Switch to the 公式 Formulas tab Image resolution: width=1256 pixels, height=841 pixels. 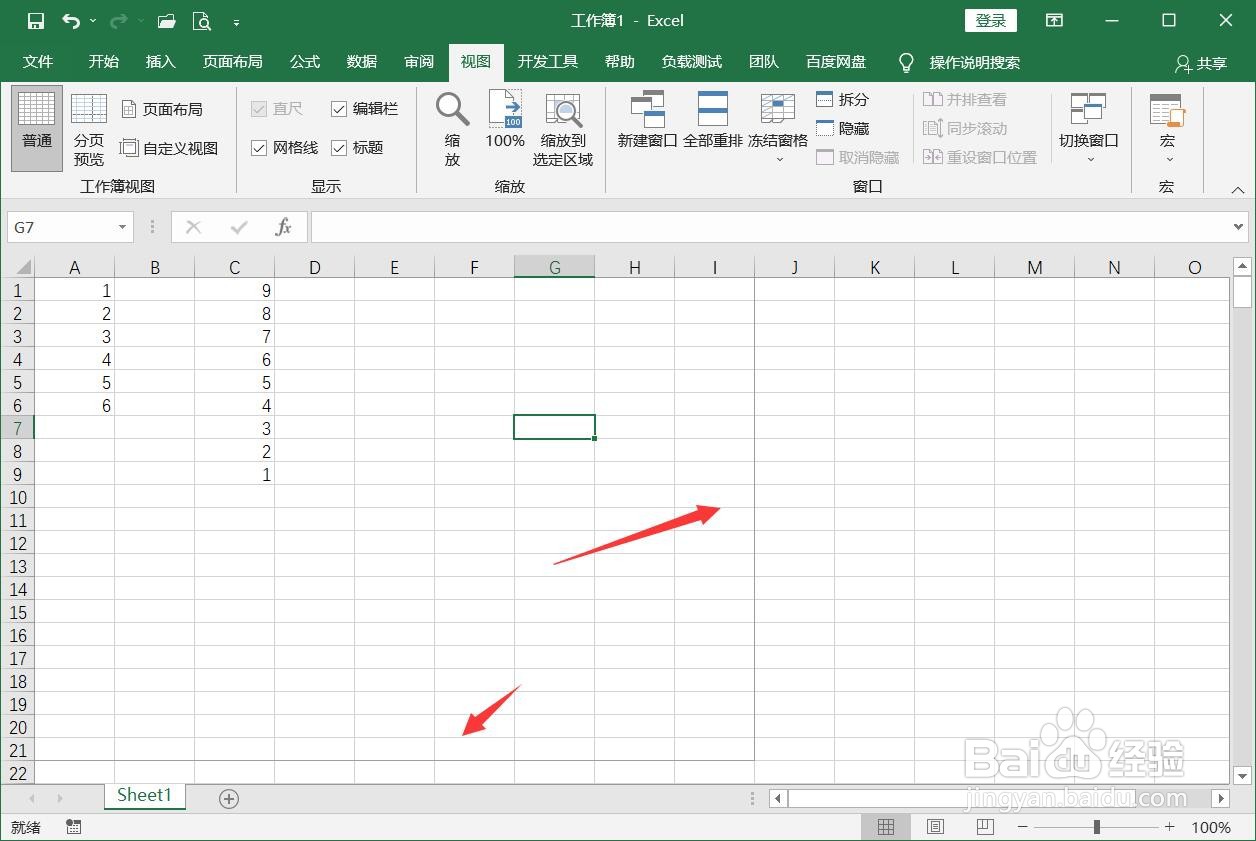[305, 62]
